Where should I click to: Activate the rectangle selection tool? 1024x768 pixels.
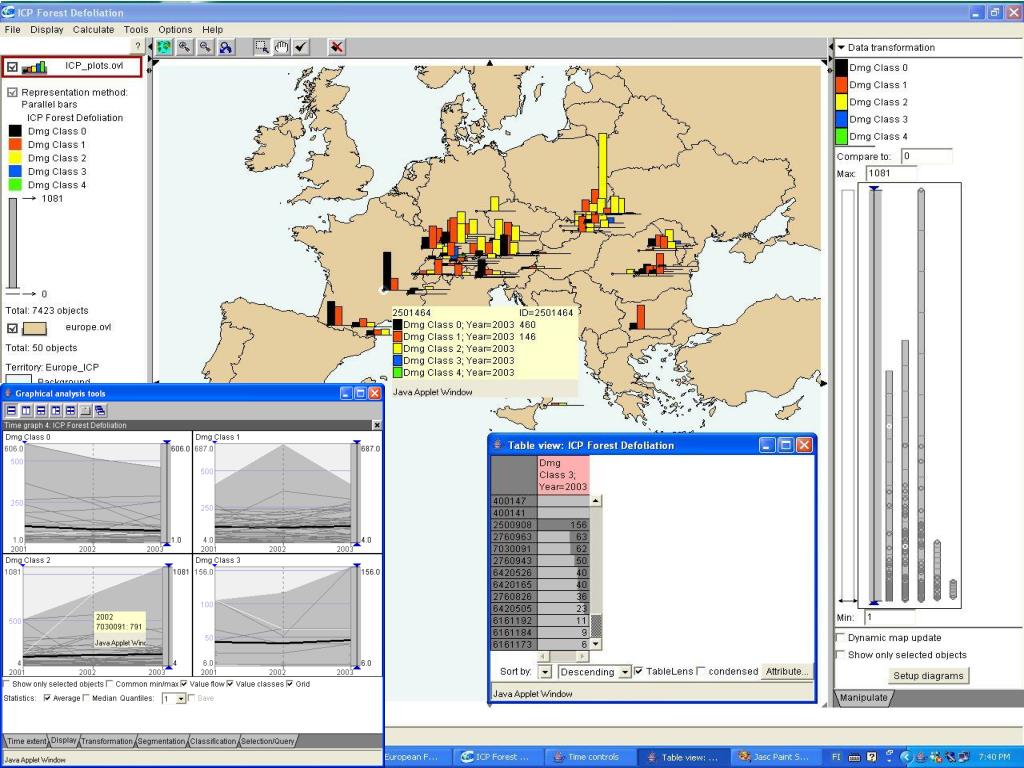(x=261, y=47)
